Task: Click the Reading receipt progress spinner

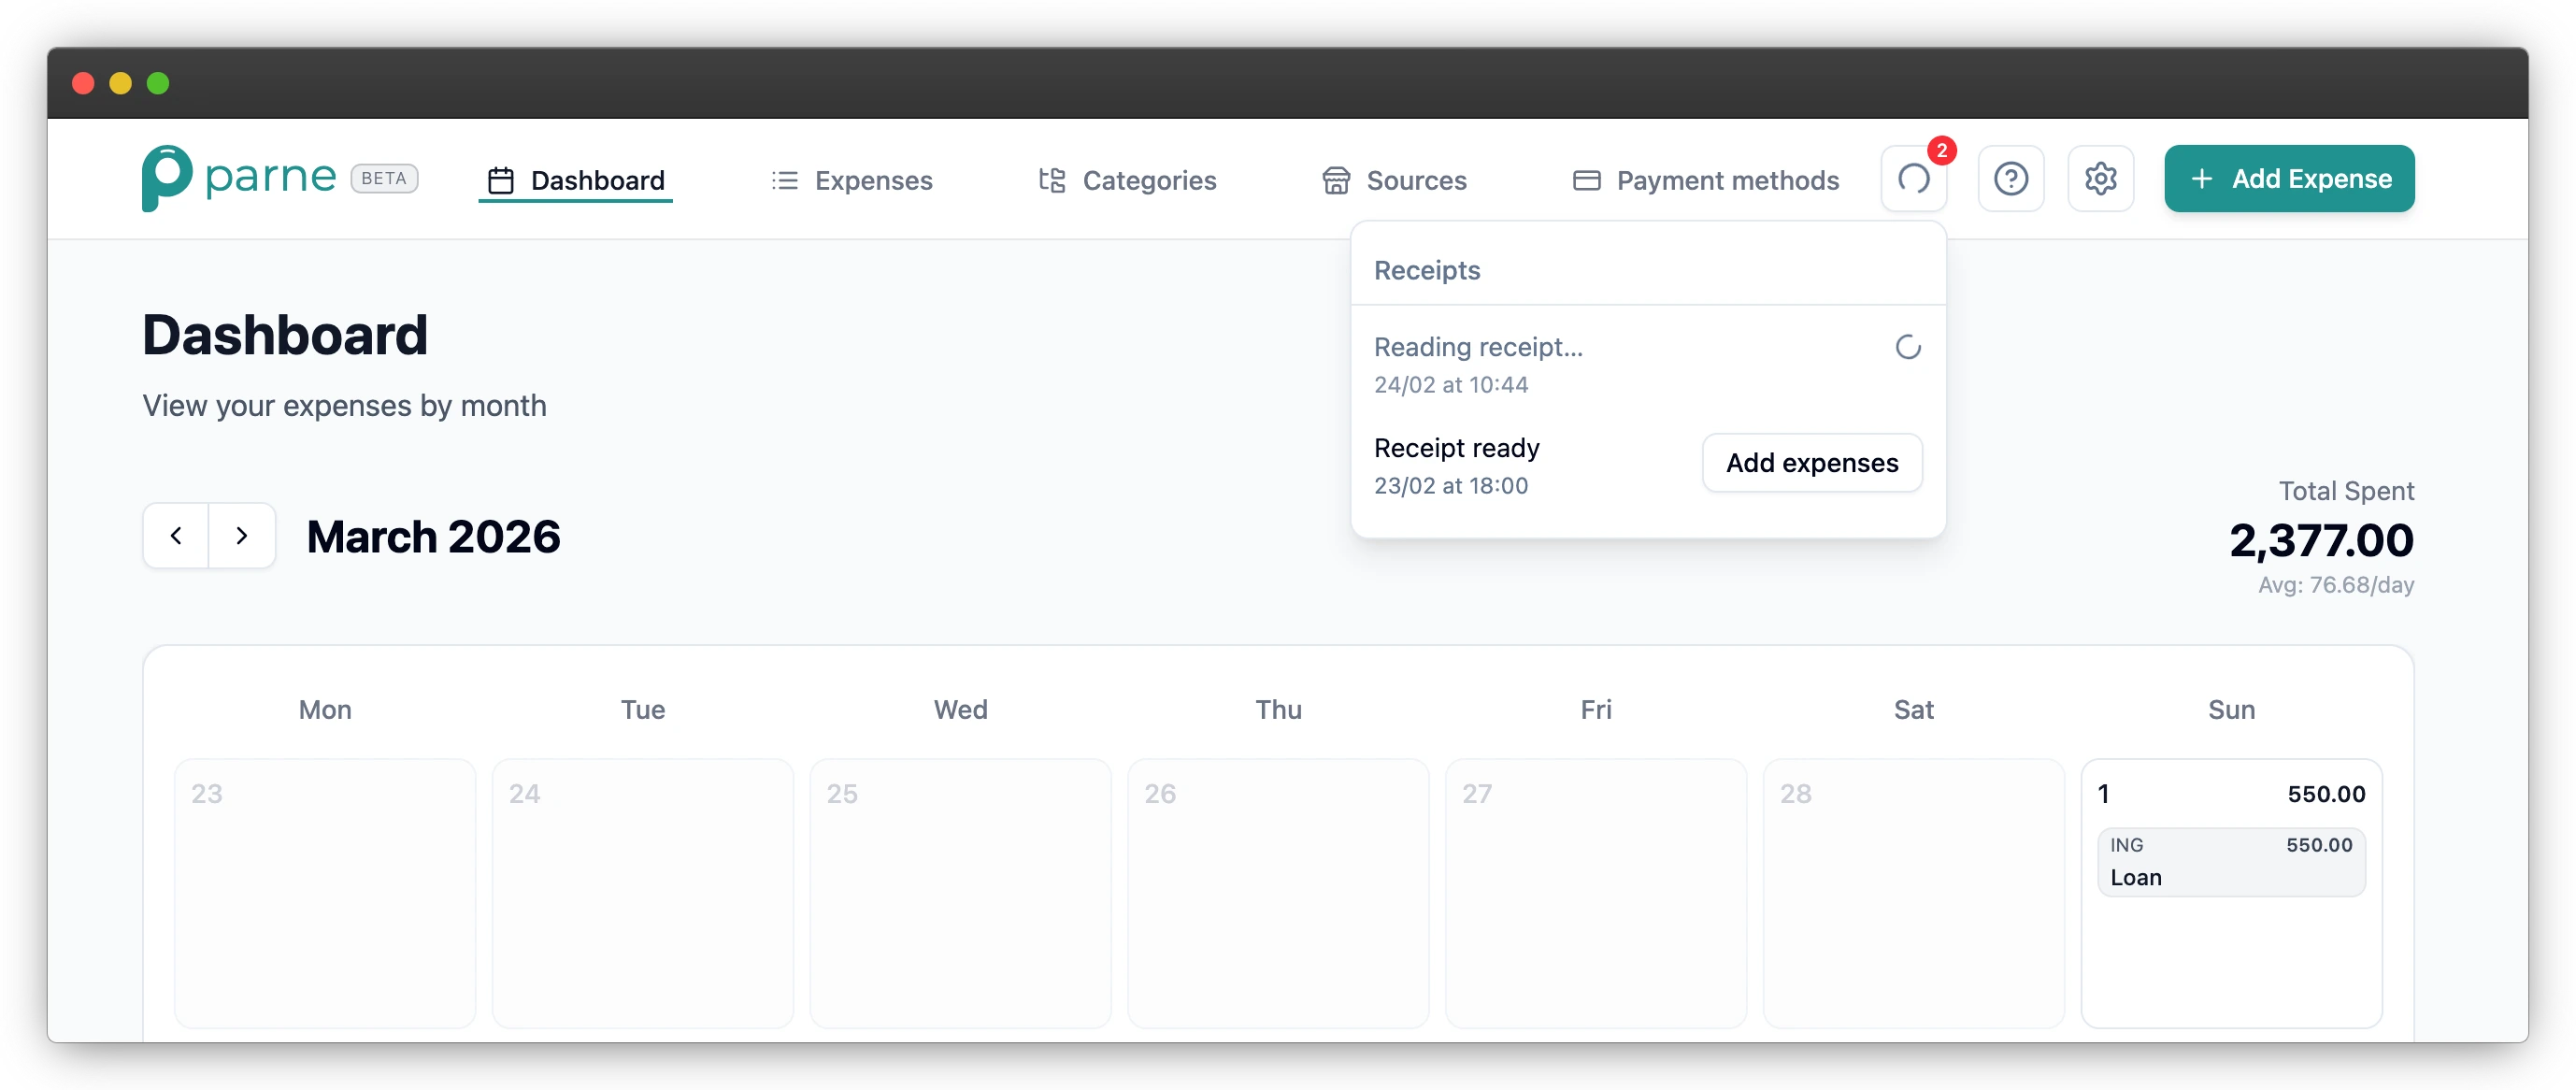Action: pos(1907,347)
